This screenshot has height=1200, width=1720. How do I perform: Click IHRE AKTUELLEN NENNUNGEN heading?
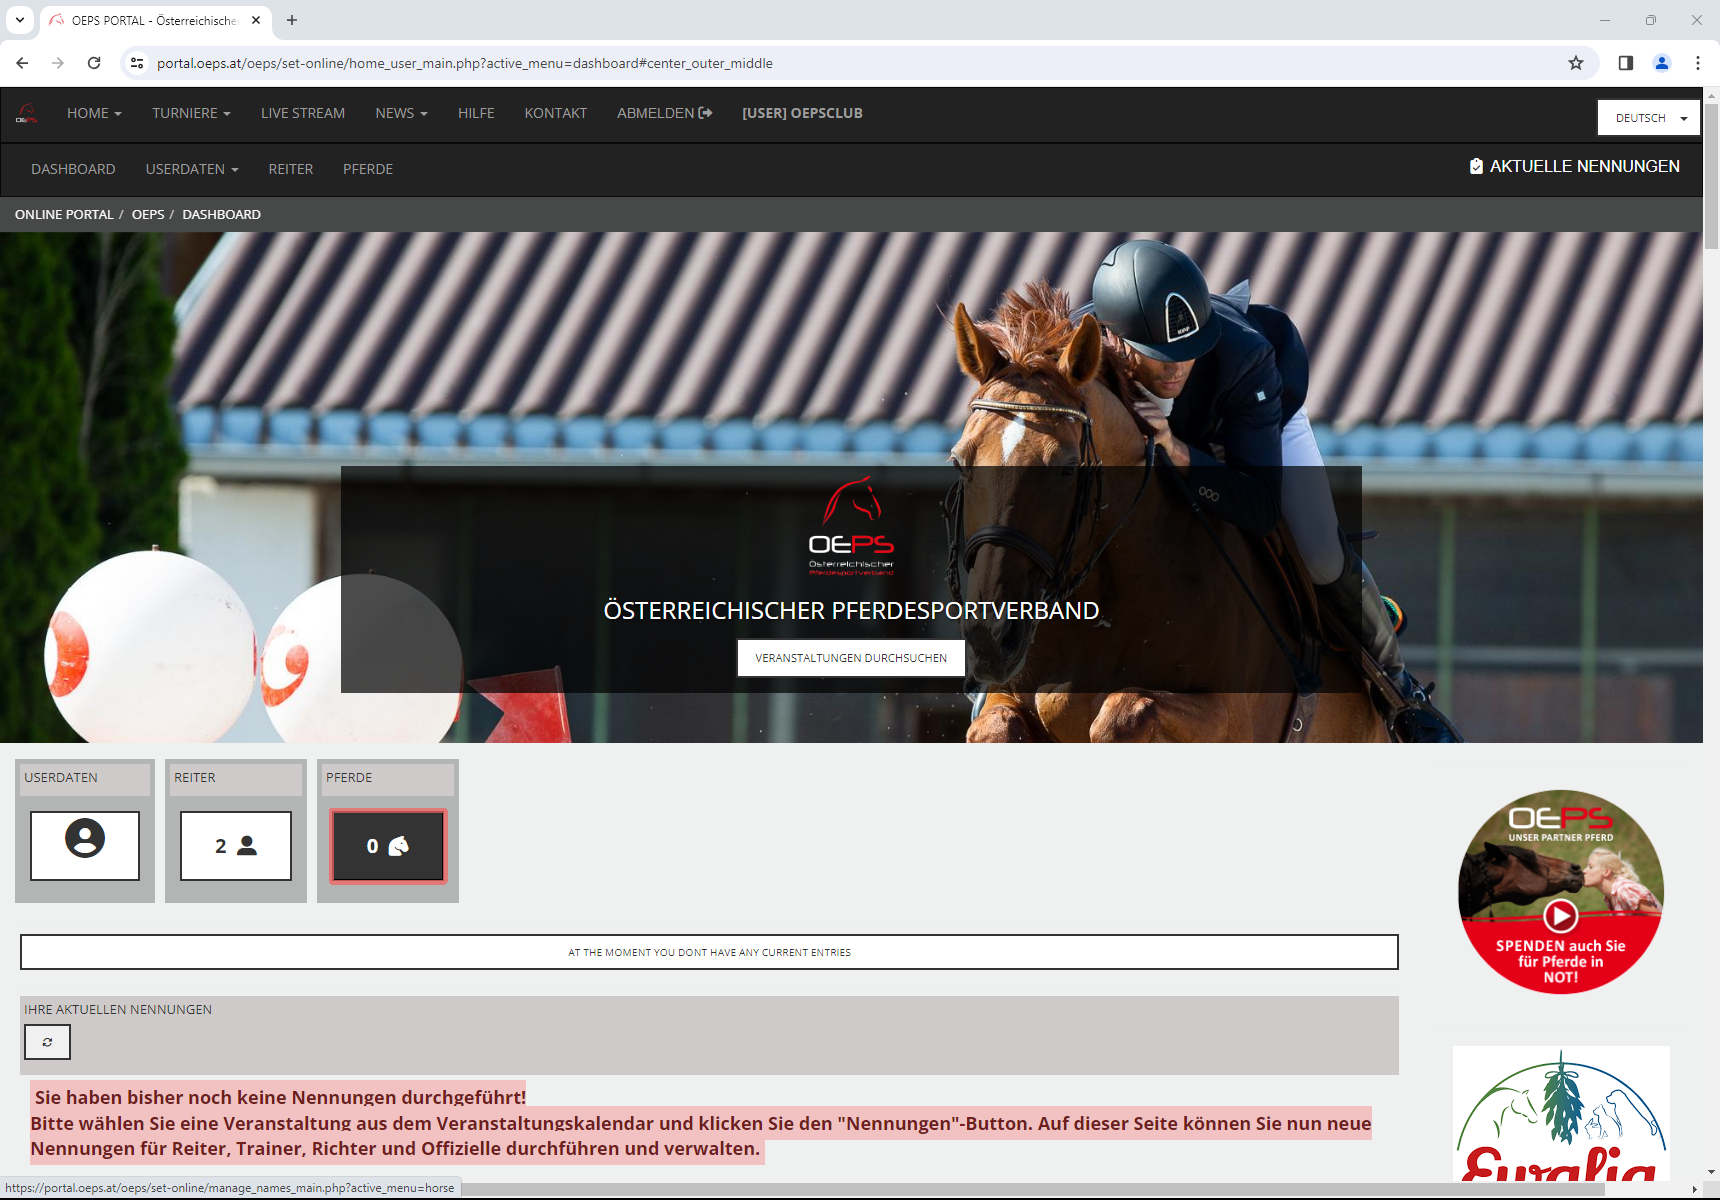[118, 1010]
